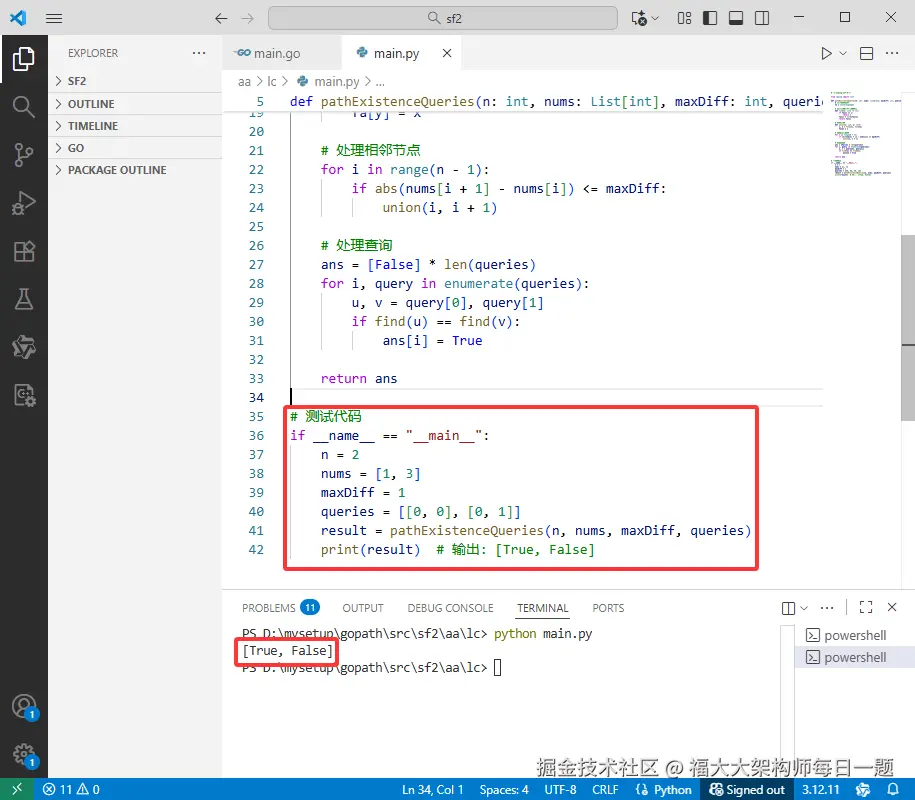Screen dimensions: 915x800
Task: Expand the OUTLINE section
Action: [x=135, y=104]
